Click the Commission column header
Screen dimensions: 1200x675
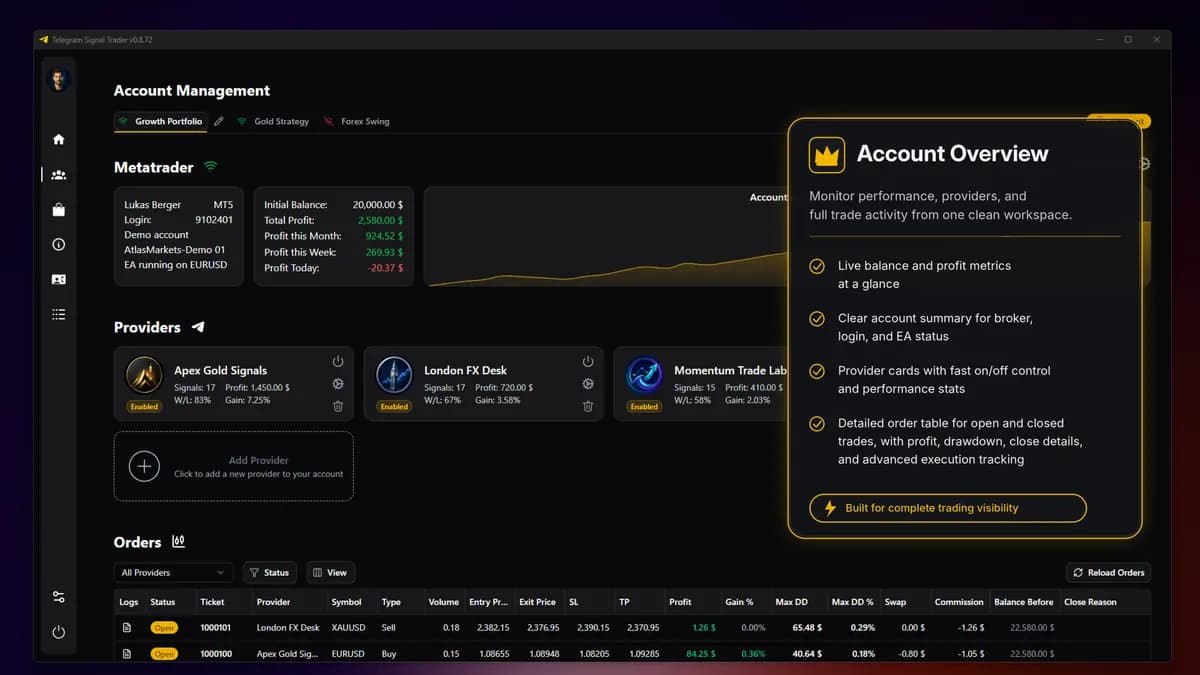pos(959,602)
